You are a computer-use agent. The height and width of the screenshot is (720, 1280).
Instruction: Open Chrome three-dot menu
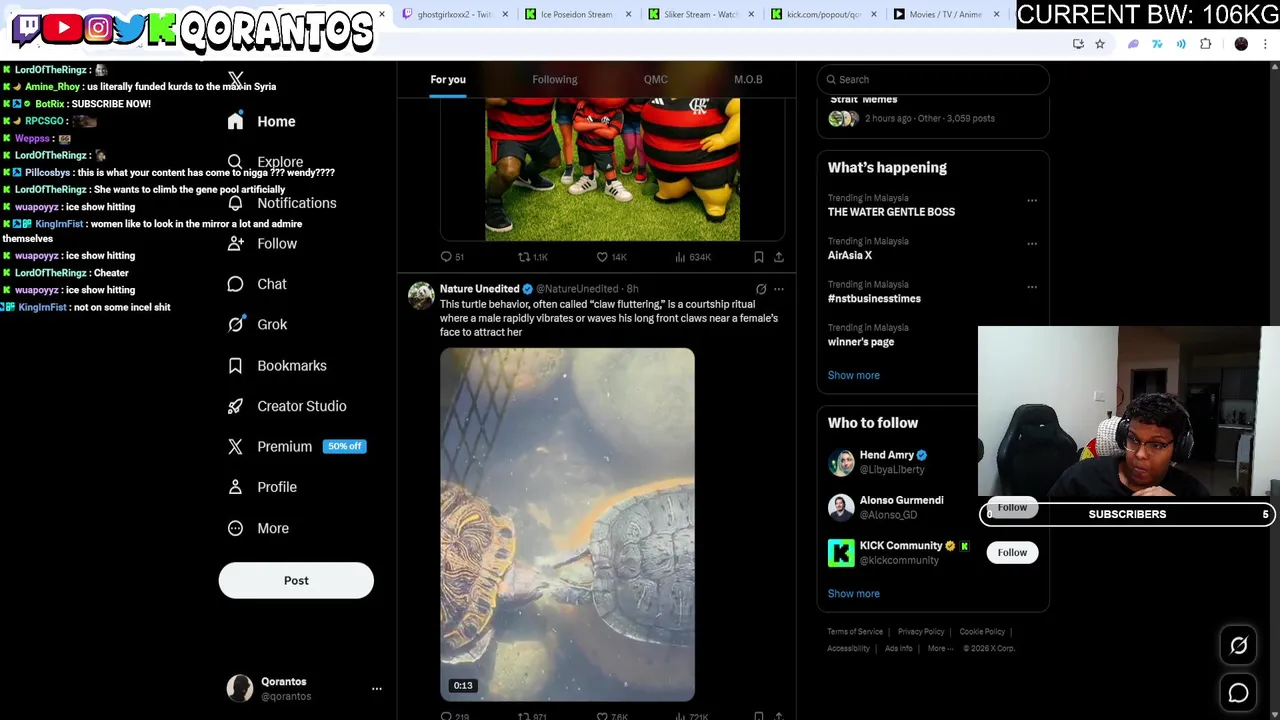pyautogui.click(x=1266, y=44)
